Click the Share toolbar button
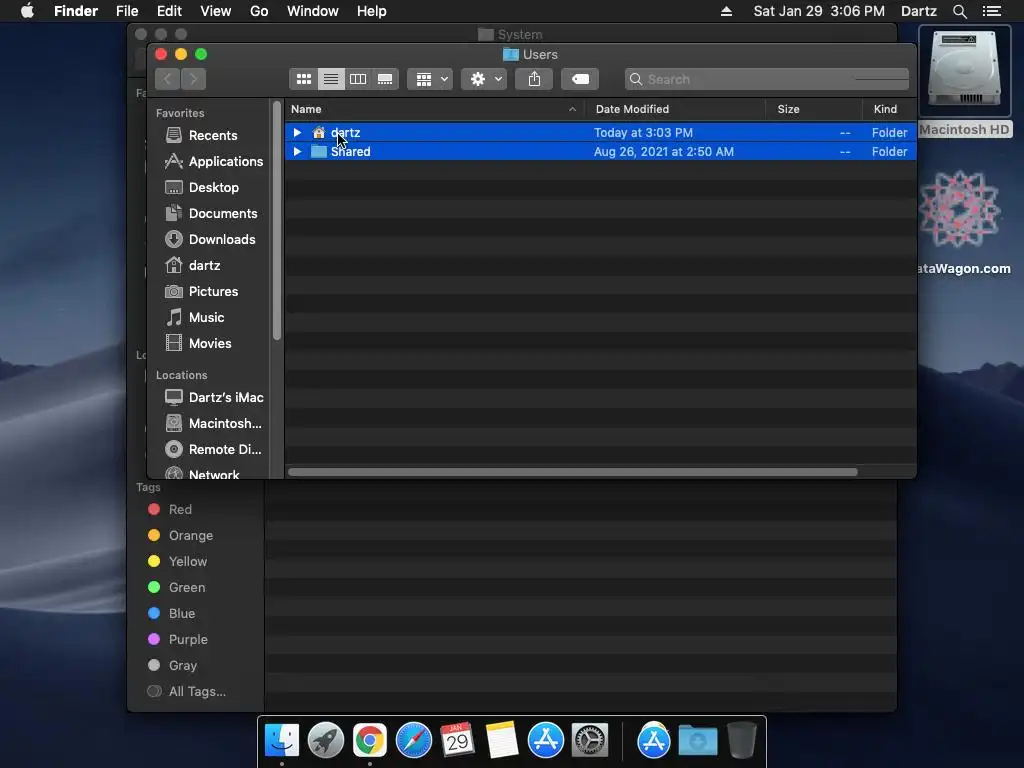Image resolution: width=1024 pixels, height=768 pixels. point(534,79)
